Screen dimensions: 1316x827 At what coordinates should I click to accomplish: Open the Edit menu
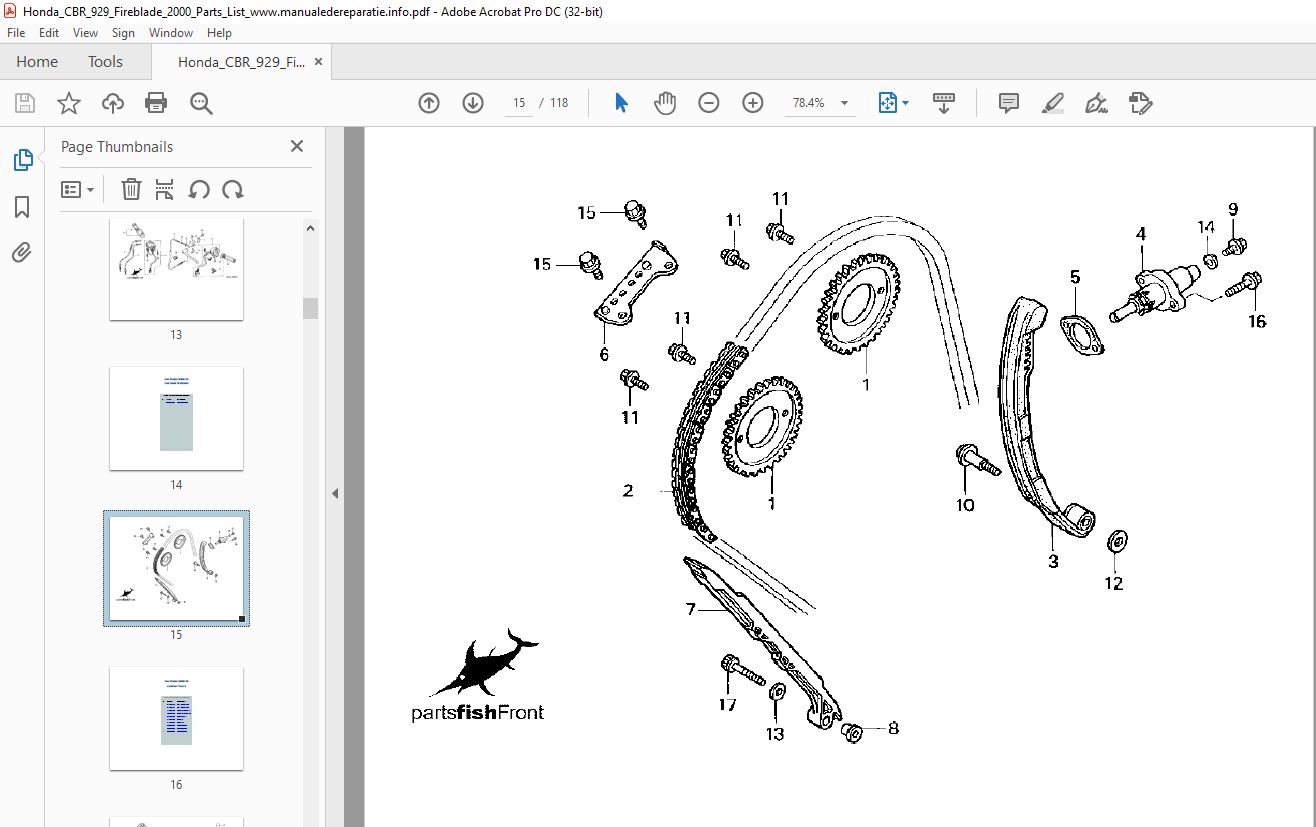49,33
